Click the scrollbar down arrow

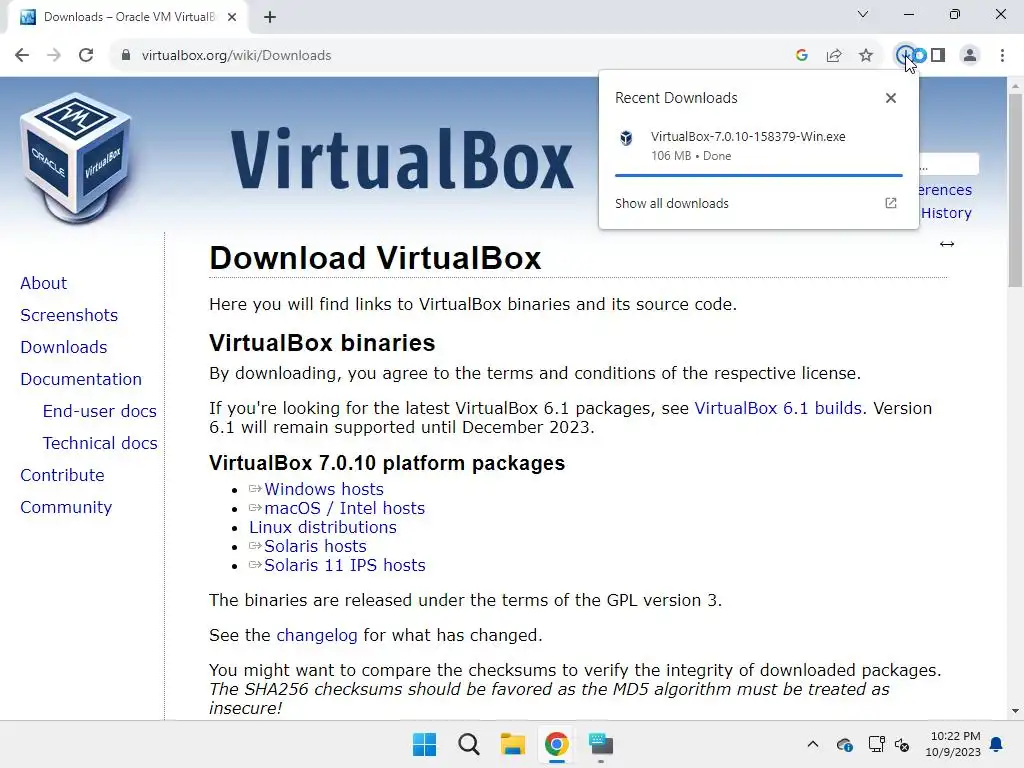tap(1015, 711)
